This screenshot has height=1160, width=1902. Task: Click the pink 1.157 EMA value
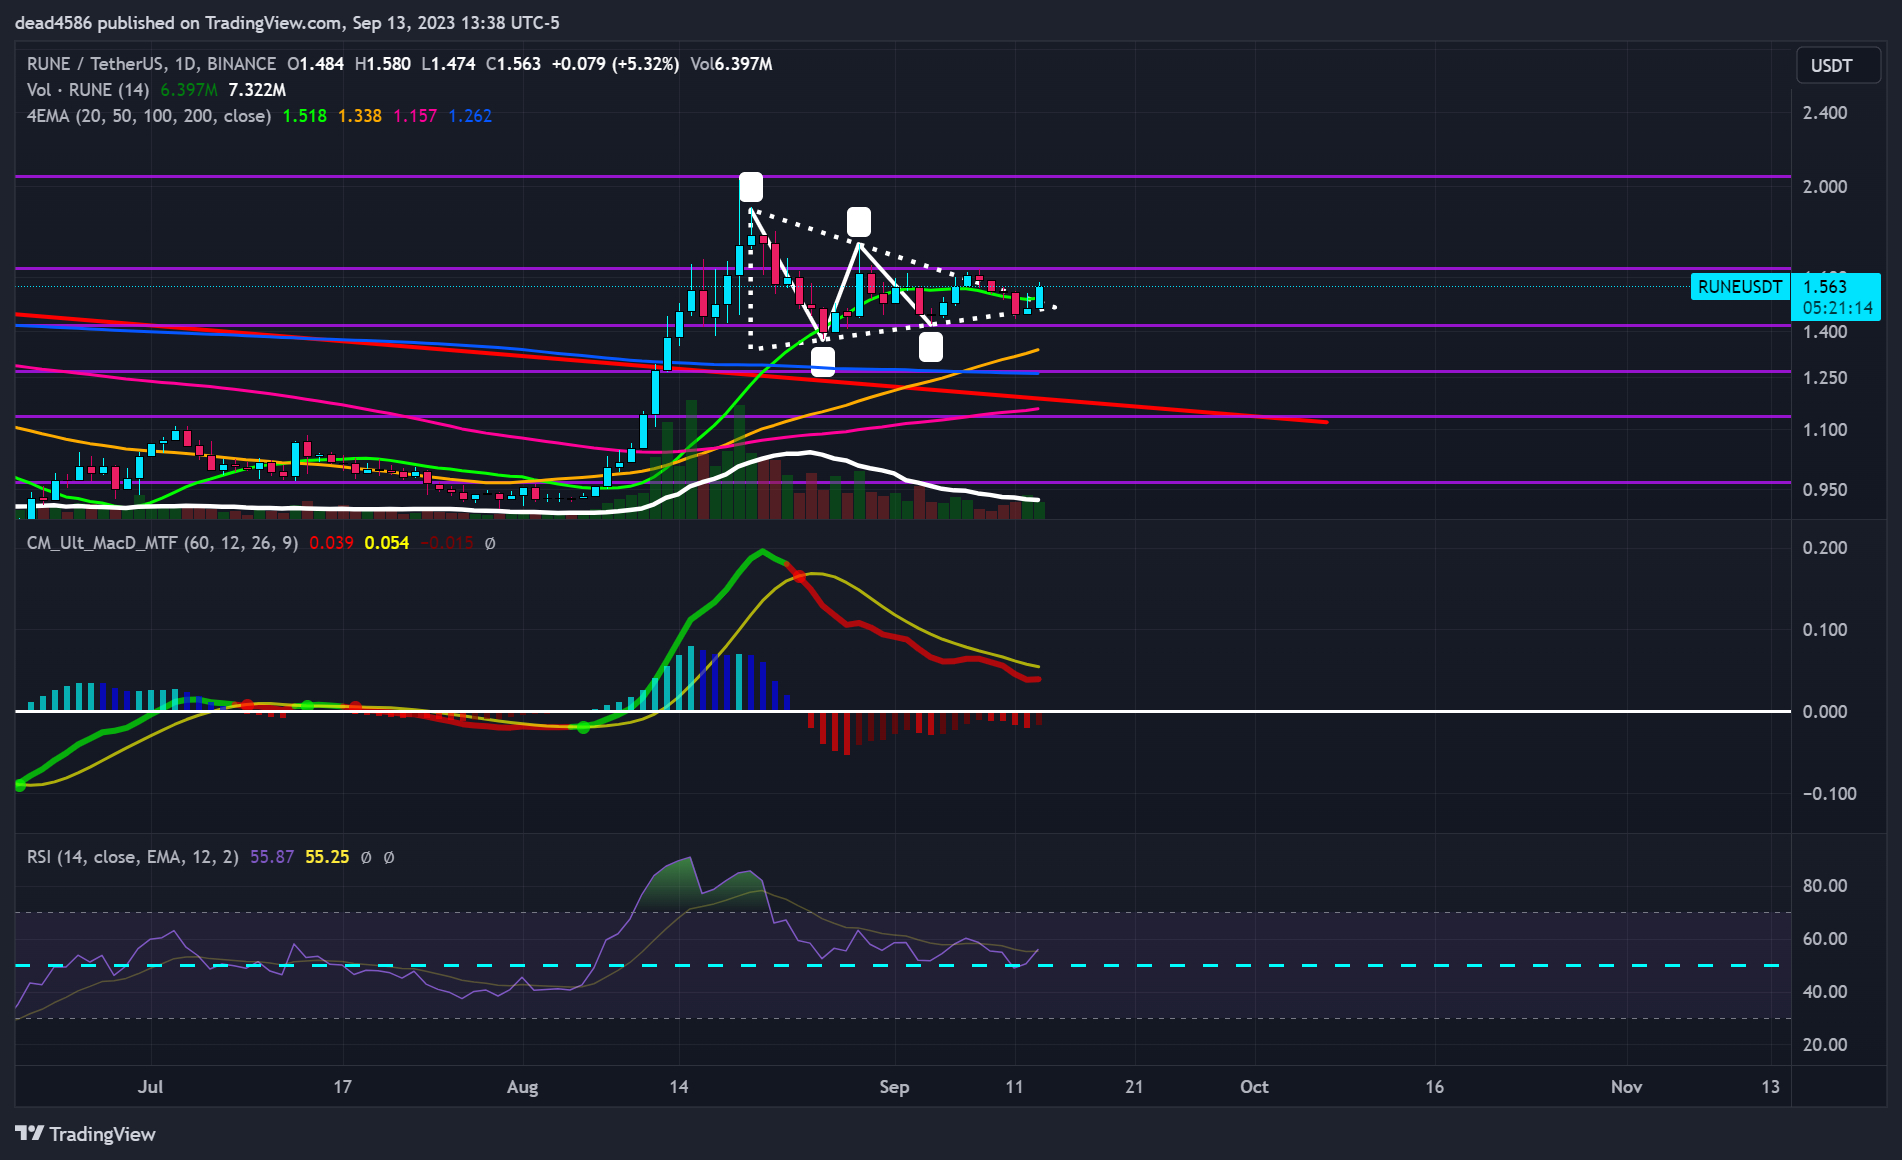(415, 116)
